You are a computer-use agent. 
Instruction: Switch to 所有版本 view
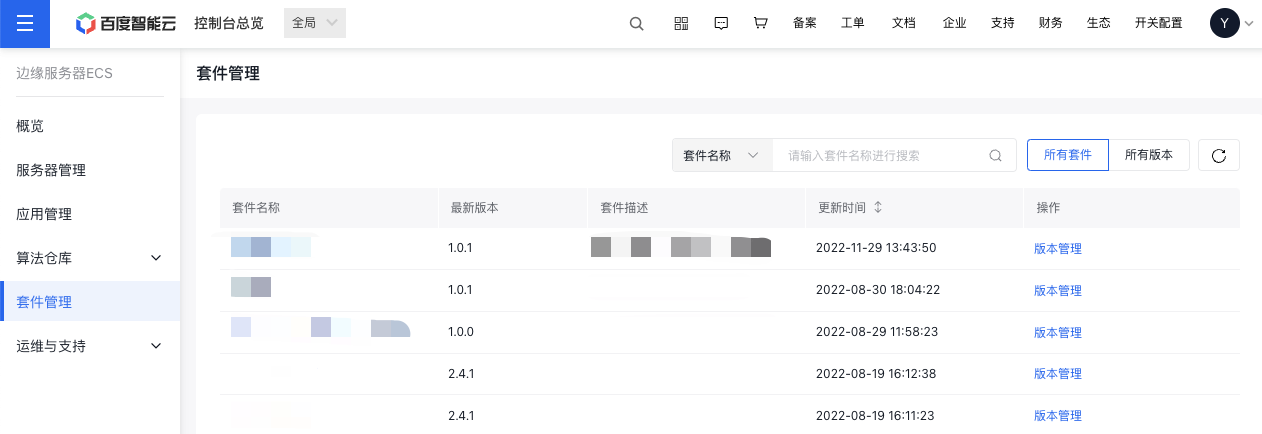1148,155
